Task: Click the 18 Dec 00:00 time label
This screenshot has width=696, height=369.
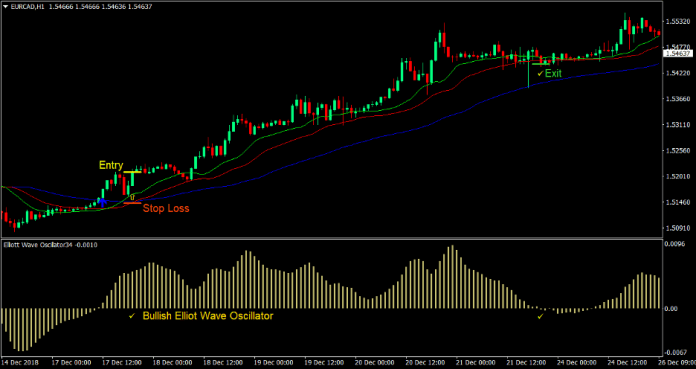Action: point(173,362)
